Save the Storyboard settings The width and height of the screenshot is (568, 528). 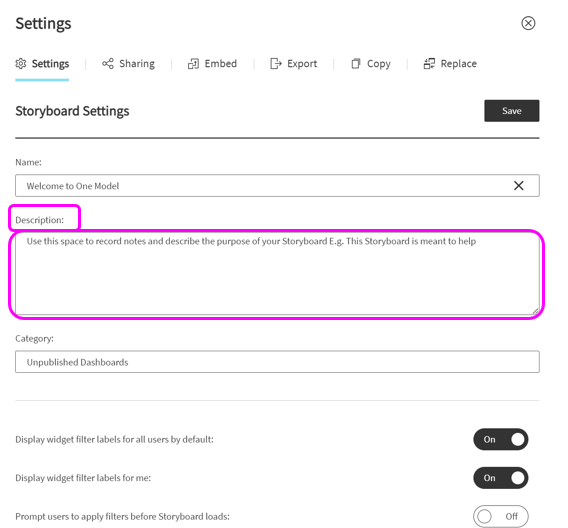511,111
